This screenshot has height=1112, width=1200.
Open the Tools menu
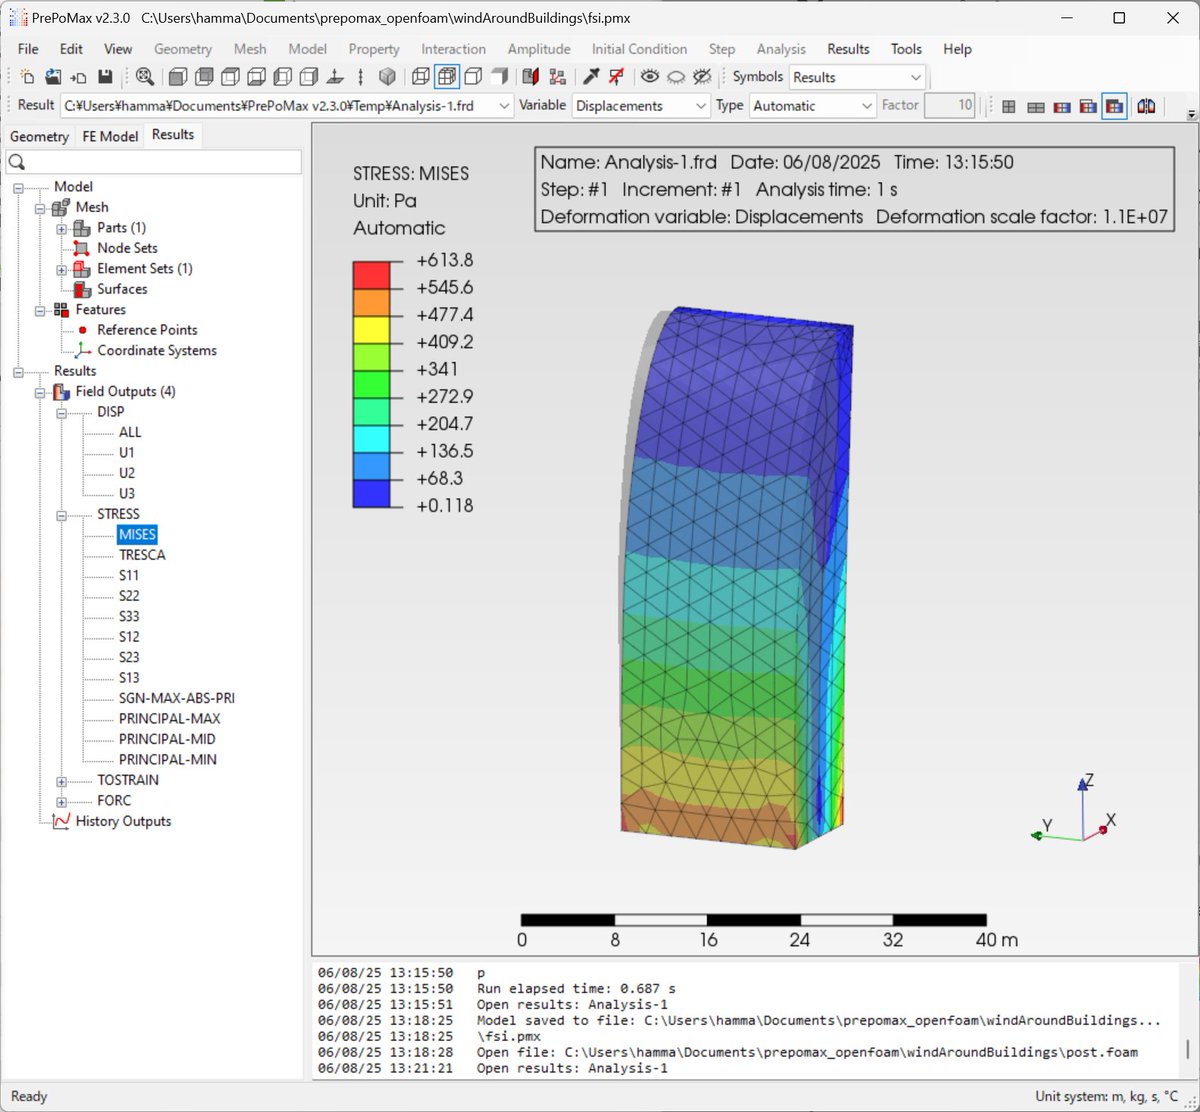coord(906,48)
